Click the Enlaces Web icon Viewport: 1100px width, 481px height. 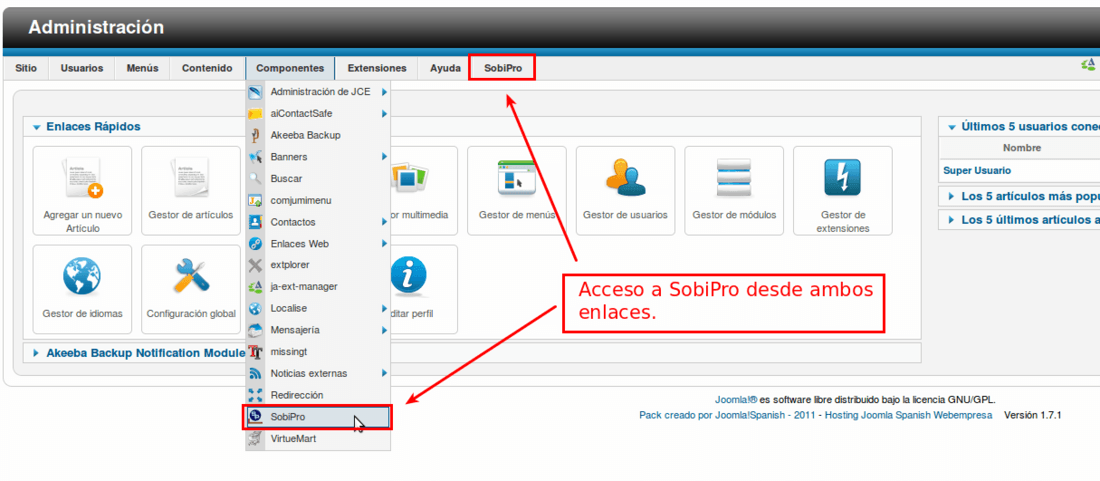[255, 244]
